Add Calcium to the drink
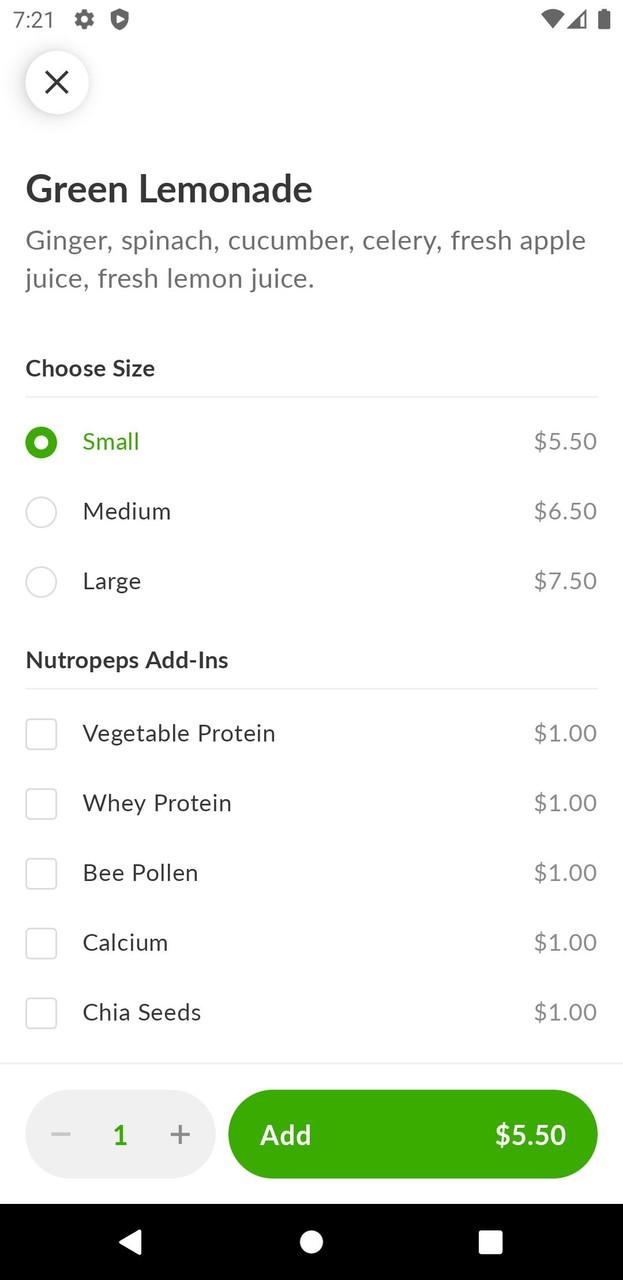Viewport: 623px width, 1280px height. coord(41,943)
